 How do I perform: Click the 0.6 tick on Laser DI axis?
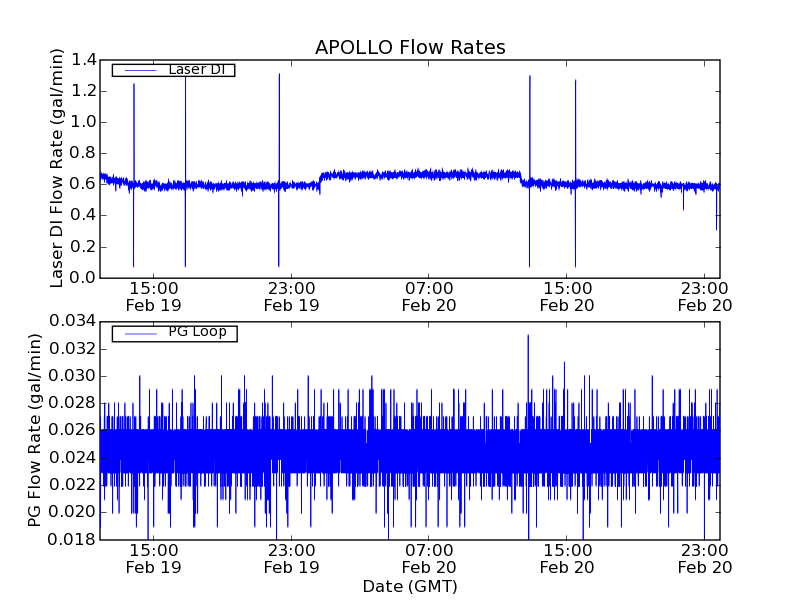84,184
